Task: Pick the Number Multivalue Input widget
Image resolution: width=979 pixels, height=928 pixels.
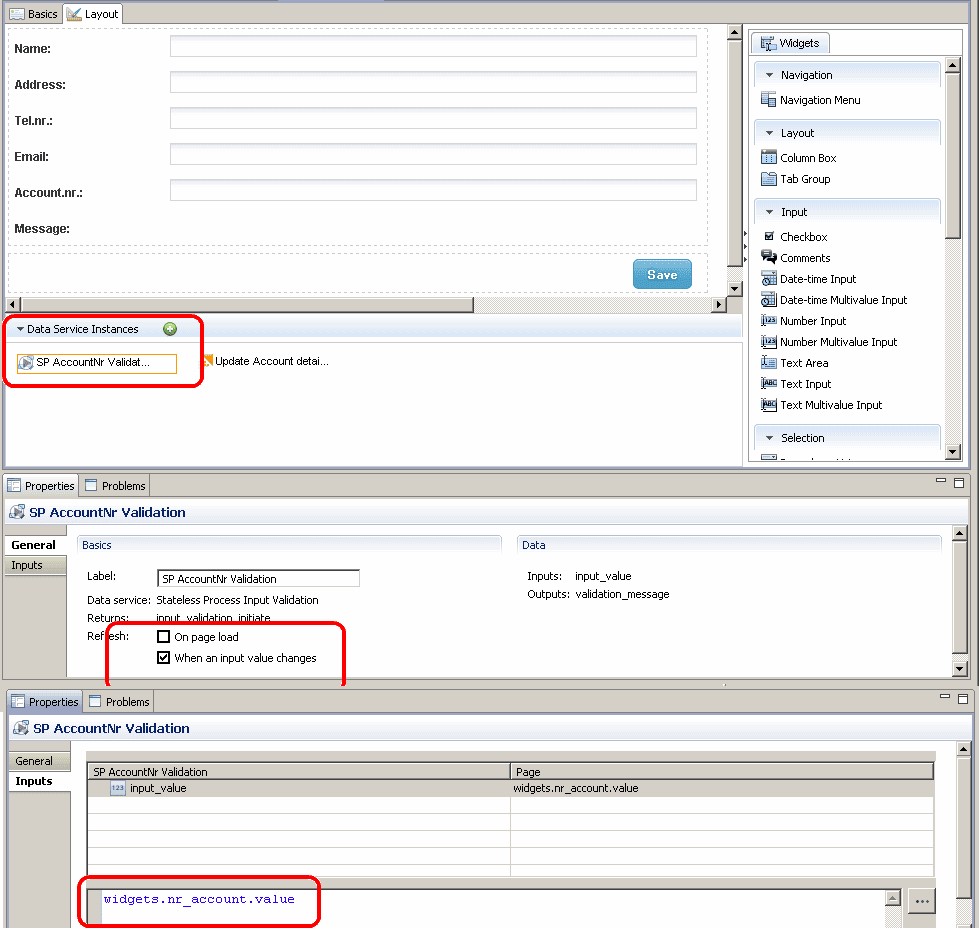Action: click(829, 342)
